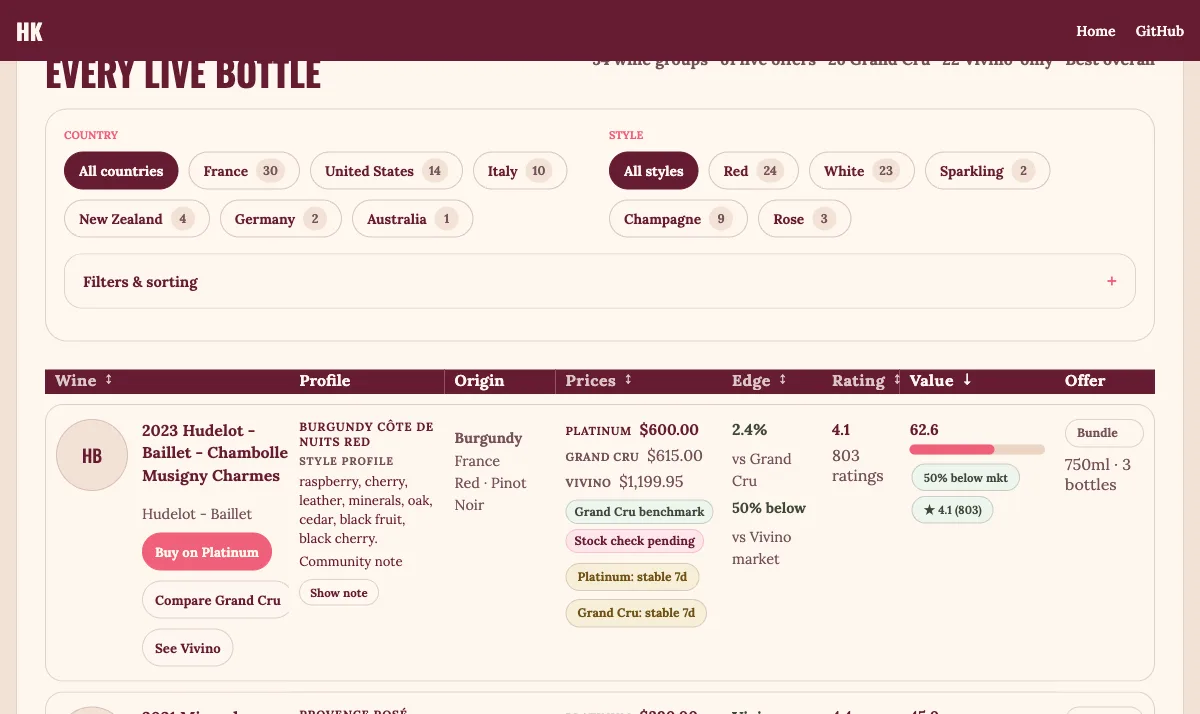
Task: Sort table by Prices column
Action: pyautogui.click(x=599, y=380)
